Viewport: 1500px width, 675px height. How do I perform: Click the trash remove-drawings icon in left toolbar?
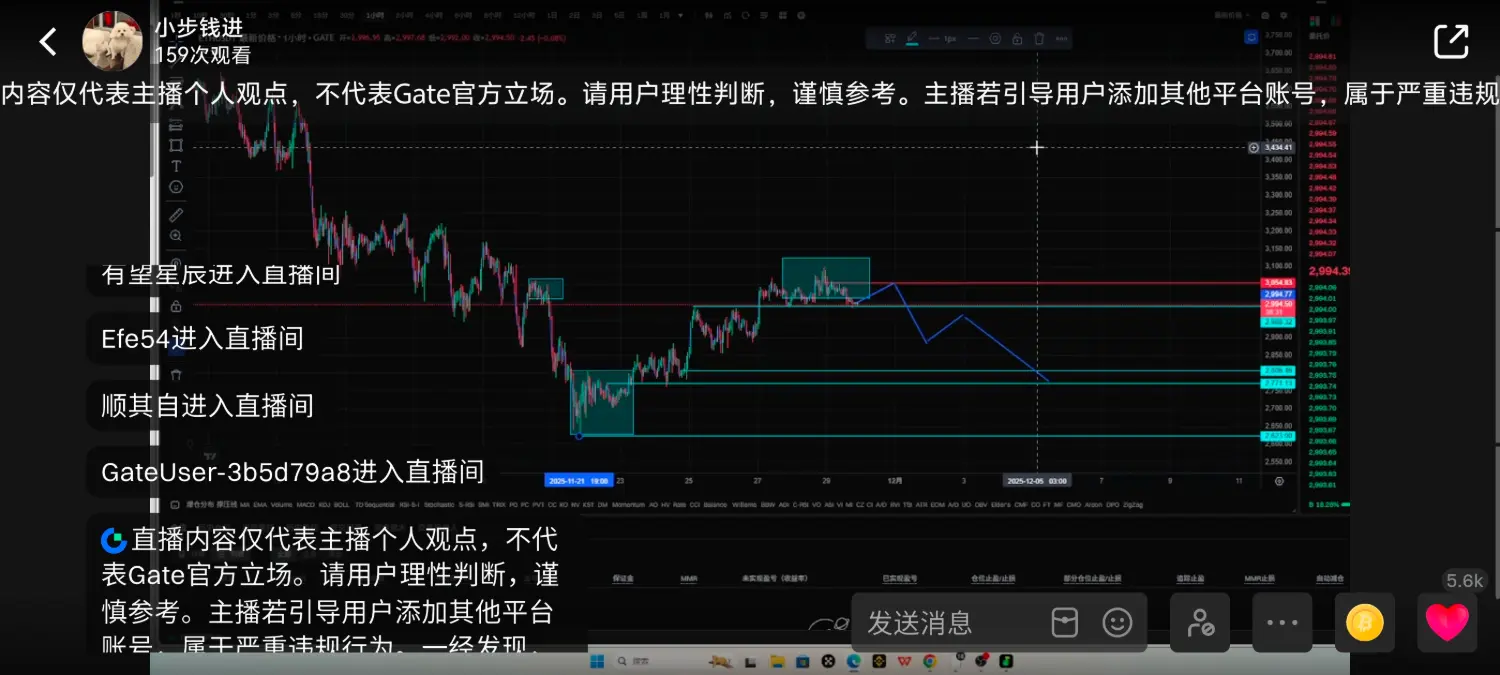[176, 375]
